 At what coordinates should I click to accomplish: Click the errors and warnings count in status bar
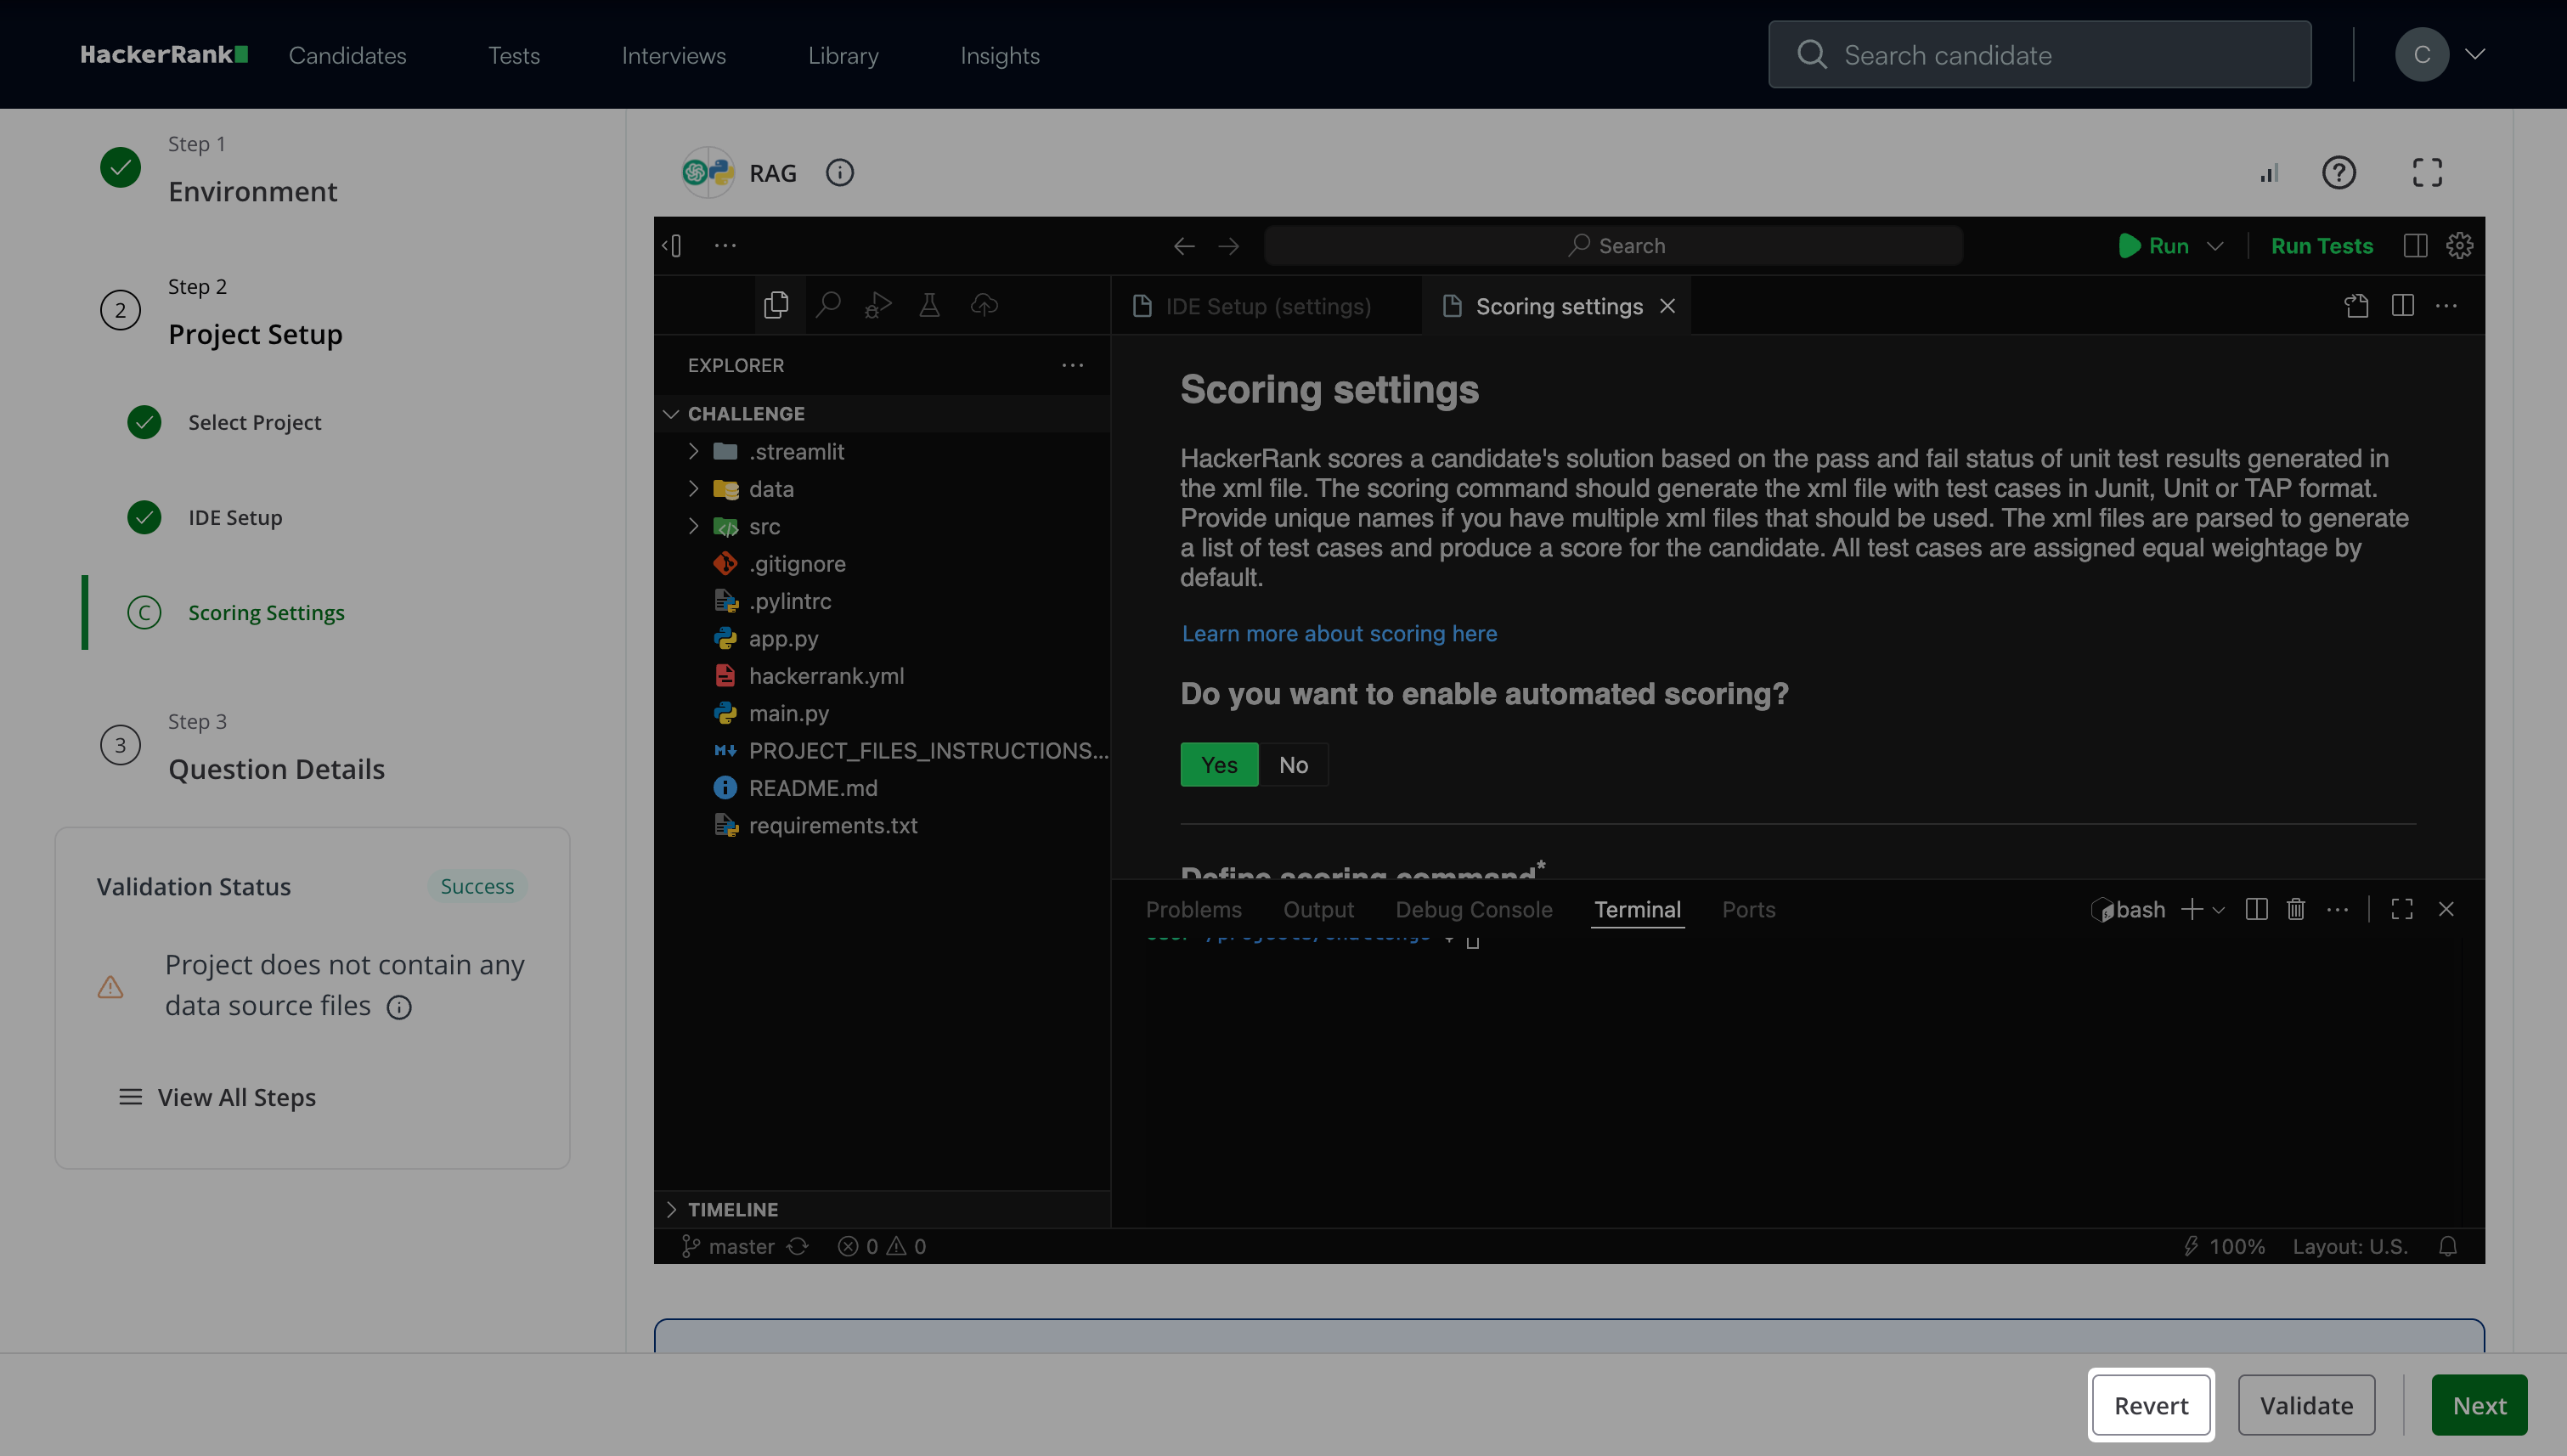point(882,1246)
